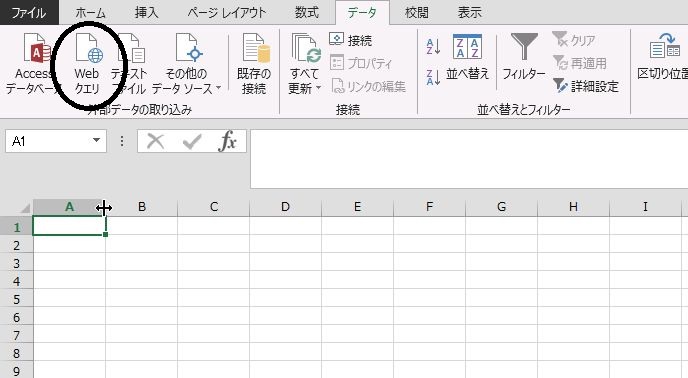Switch to ページ レイアウト tab

click(x=226, y=12)
